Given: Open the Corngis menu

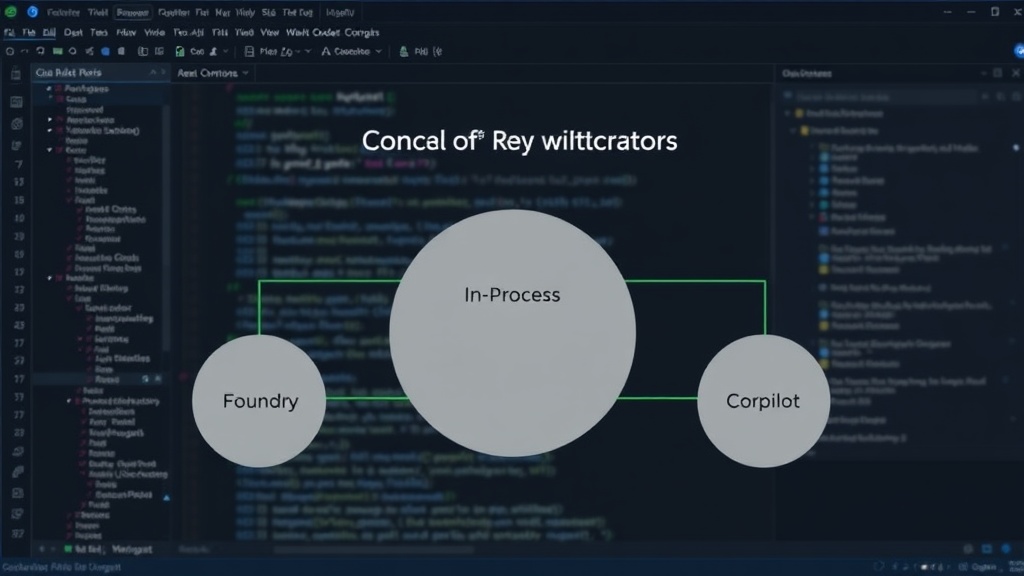Looking at the screenshot, I should (x=361, y=32).
